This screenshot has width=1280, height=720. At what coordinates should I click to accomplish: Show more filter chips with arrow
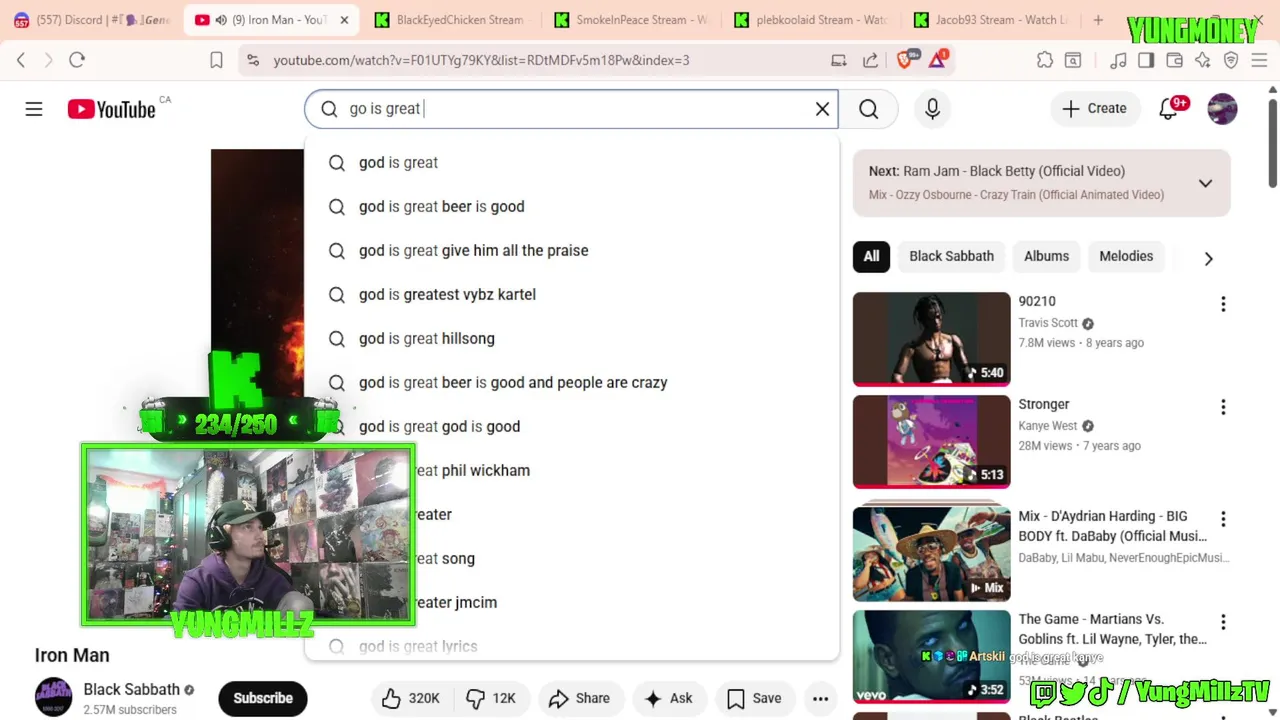pos(1208,259)
